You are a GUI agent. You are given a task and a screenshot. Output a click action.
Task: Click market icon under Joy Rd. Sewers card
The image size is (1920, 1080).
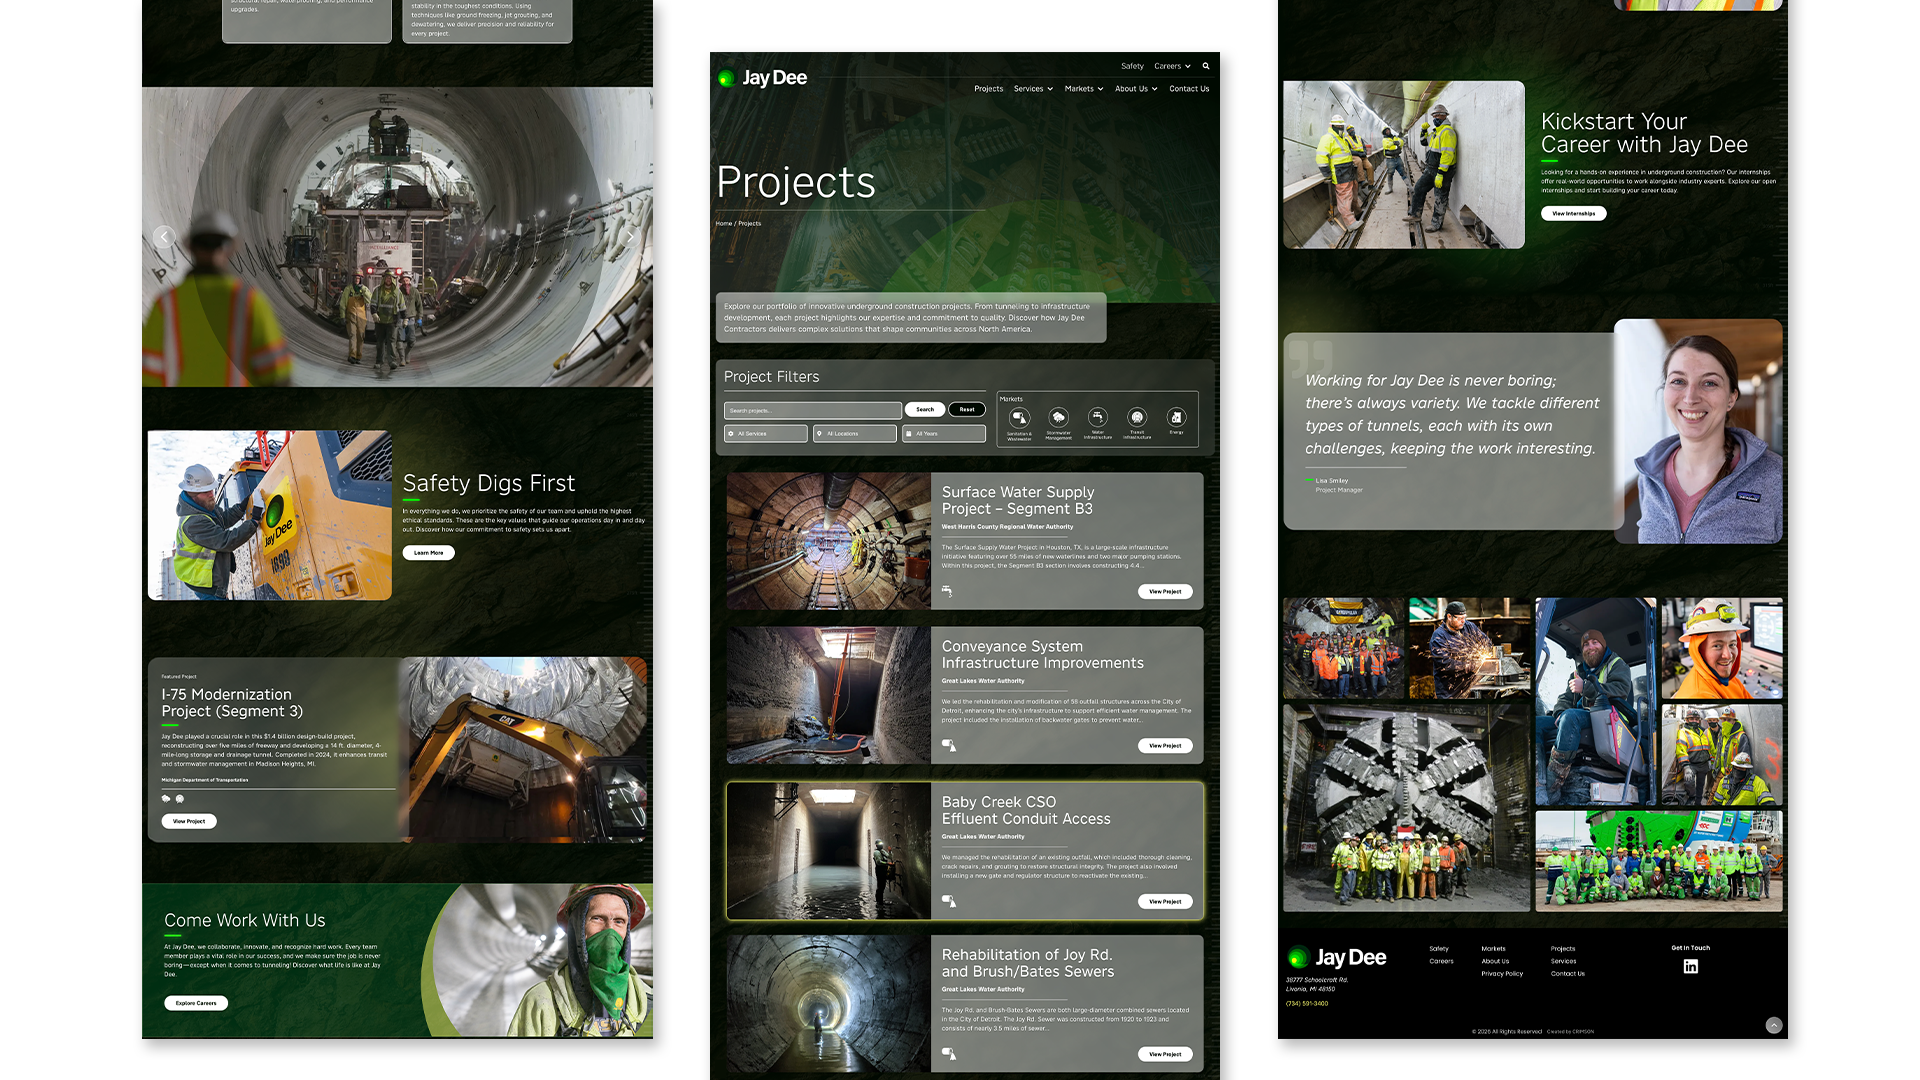click(949, 1054)
